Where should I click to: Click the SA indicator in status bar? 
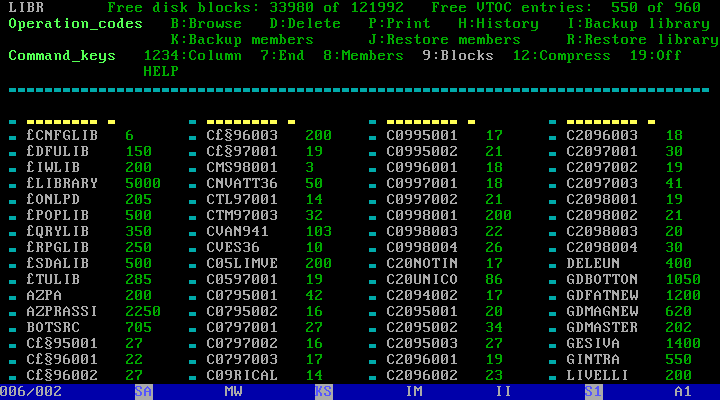143,392
